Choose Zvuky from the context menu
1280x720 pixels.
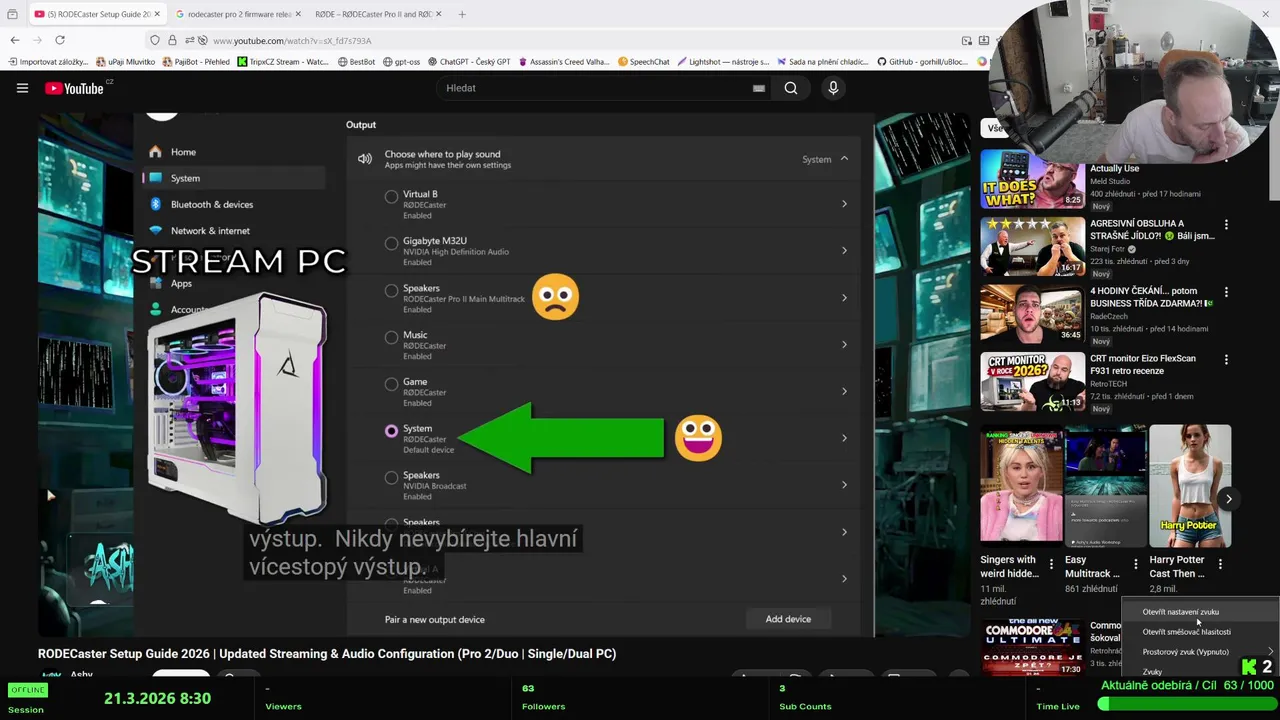(1153, 672)
